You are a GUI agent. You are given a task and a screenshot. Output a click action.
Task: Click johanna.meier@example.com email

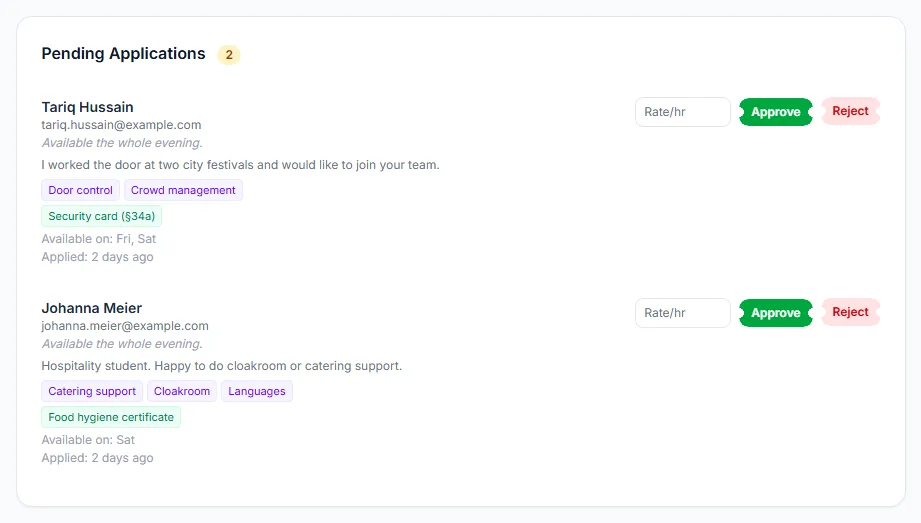click(125, 326)
